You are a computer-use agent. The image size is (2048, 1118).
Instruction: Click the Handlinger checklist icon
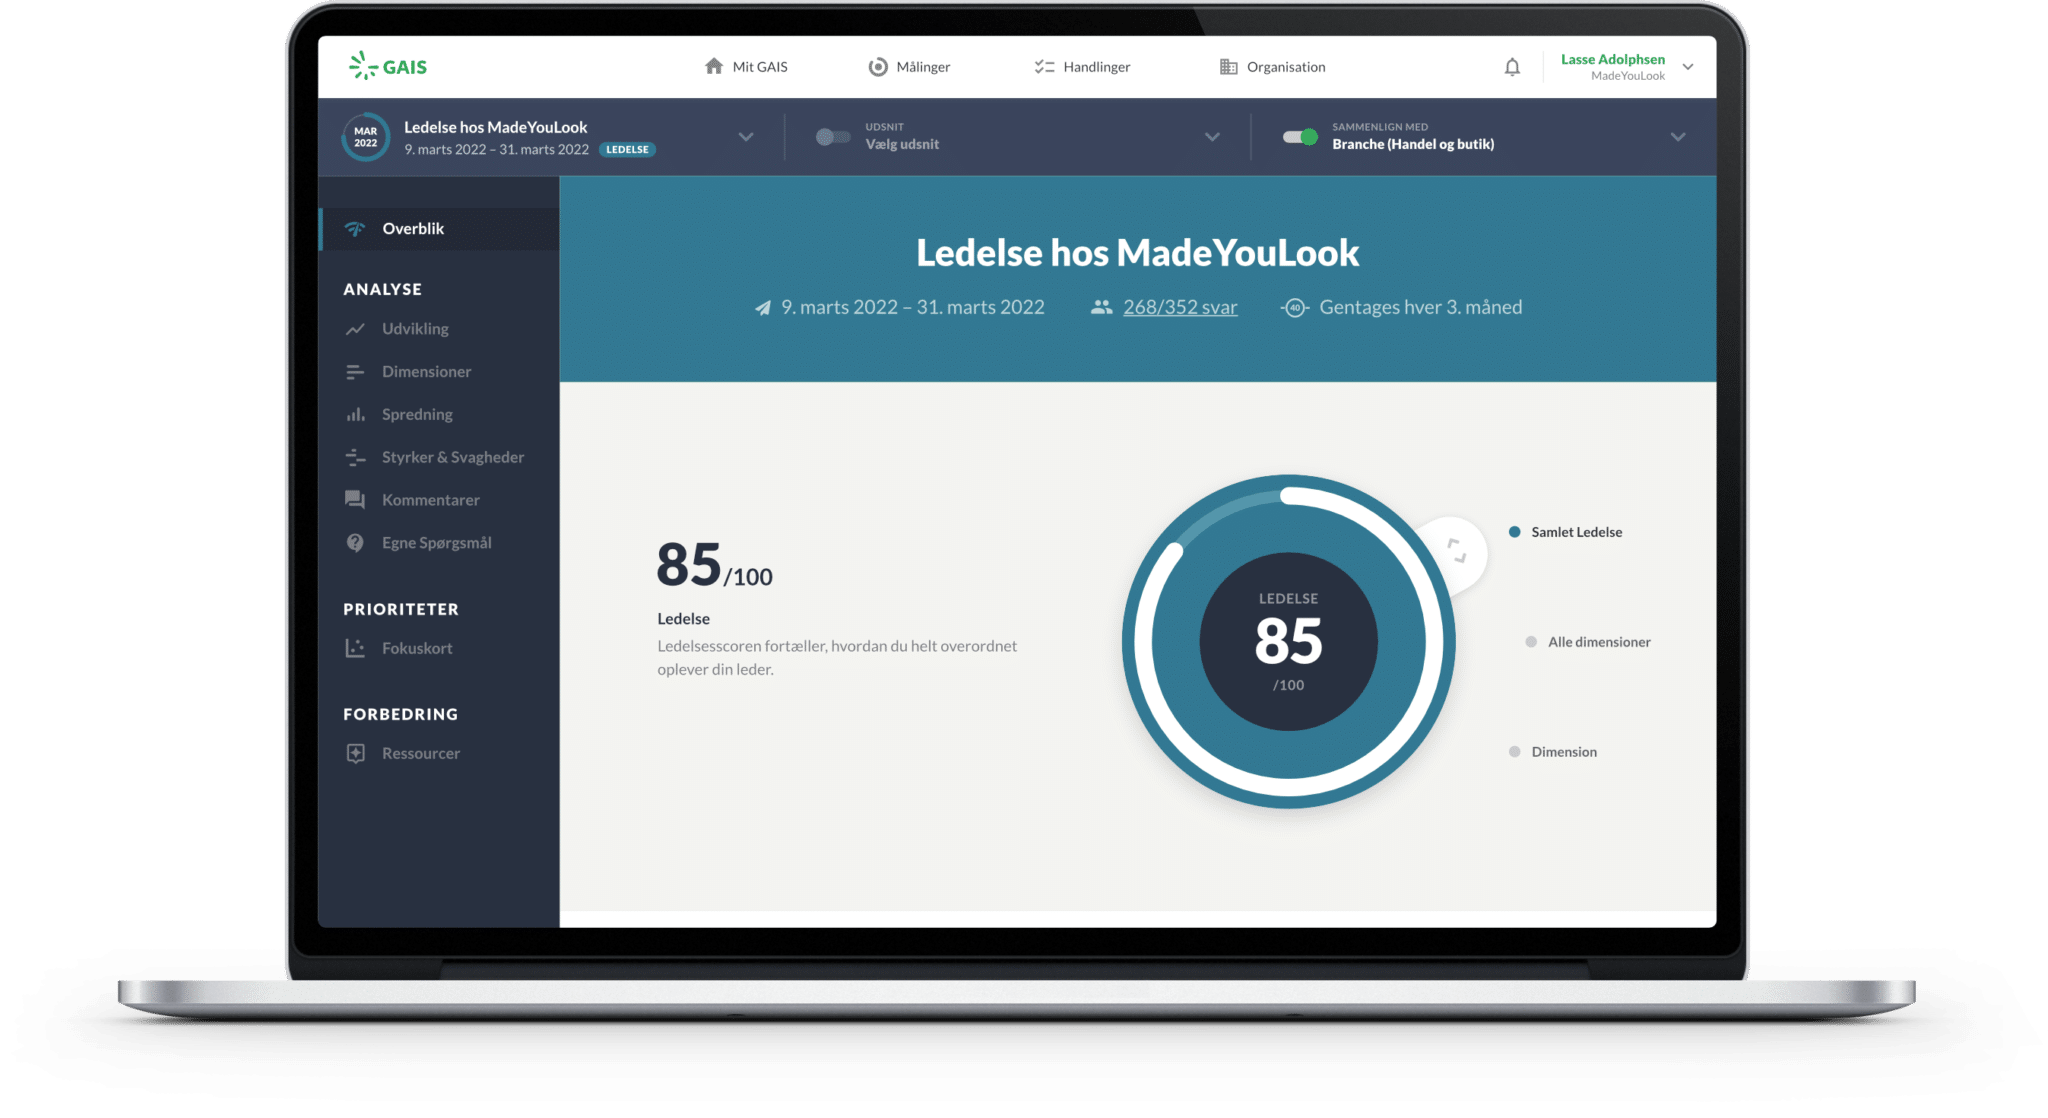click(1044, 66)
